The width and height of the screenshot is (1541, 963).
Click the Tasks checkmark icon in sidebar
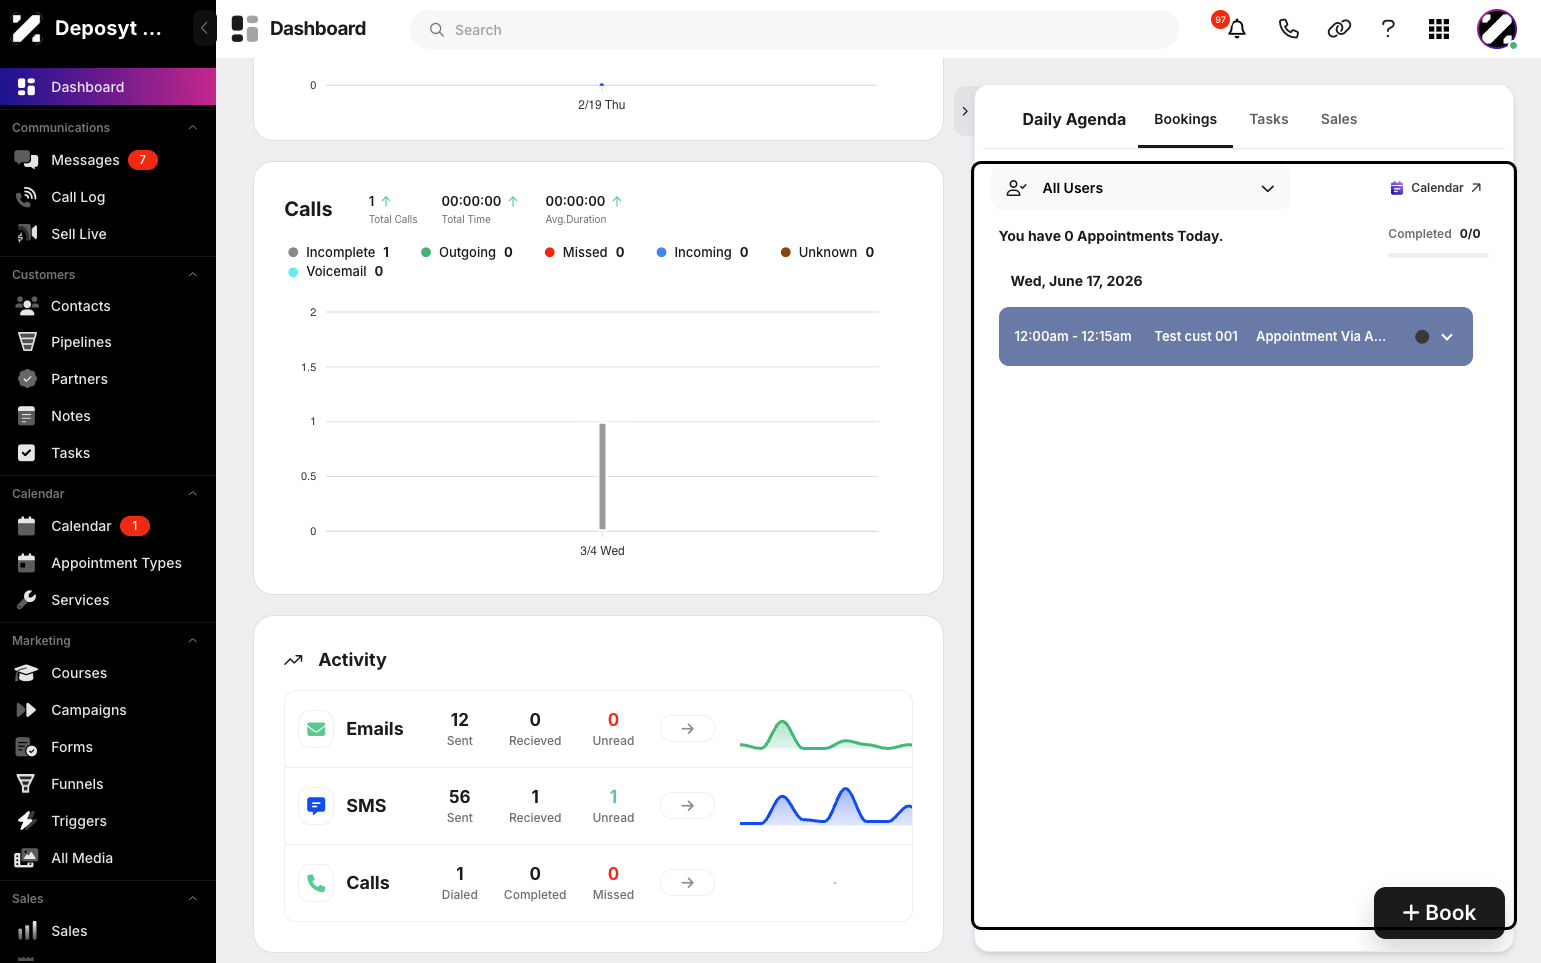[27, 453]
